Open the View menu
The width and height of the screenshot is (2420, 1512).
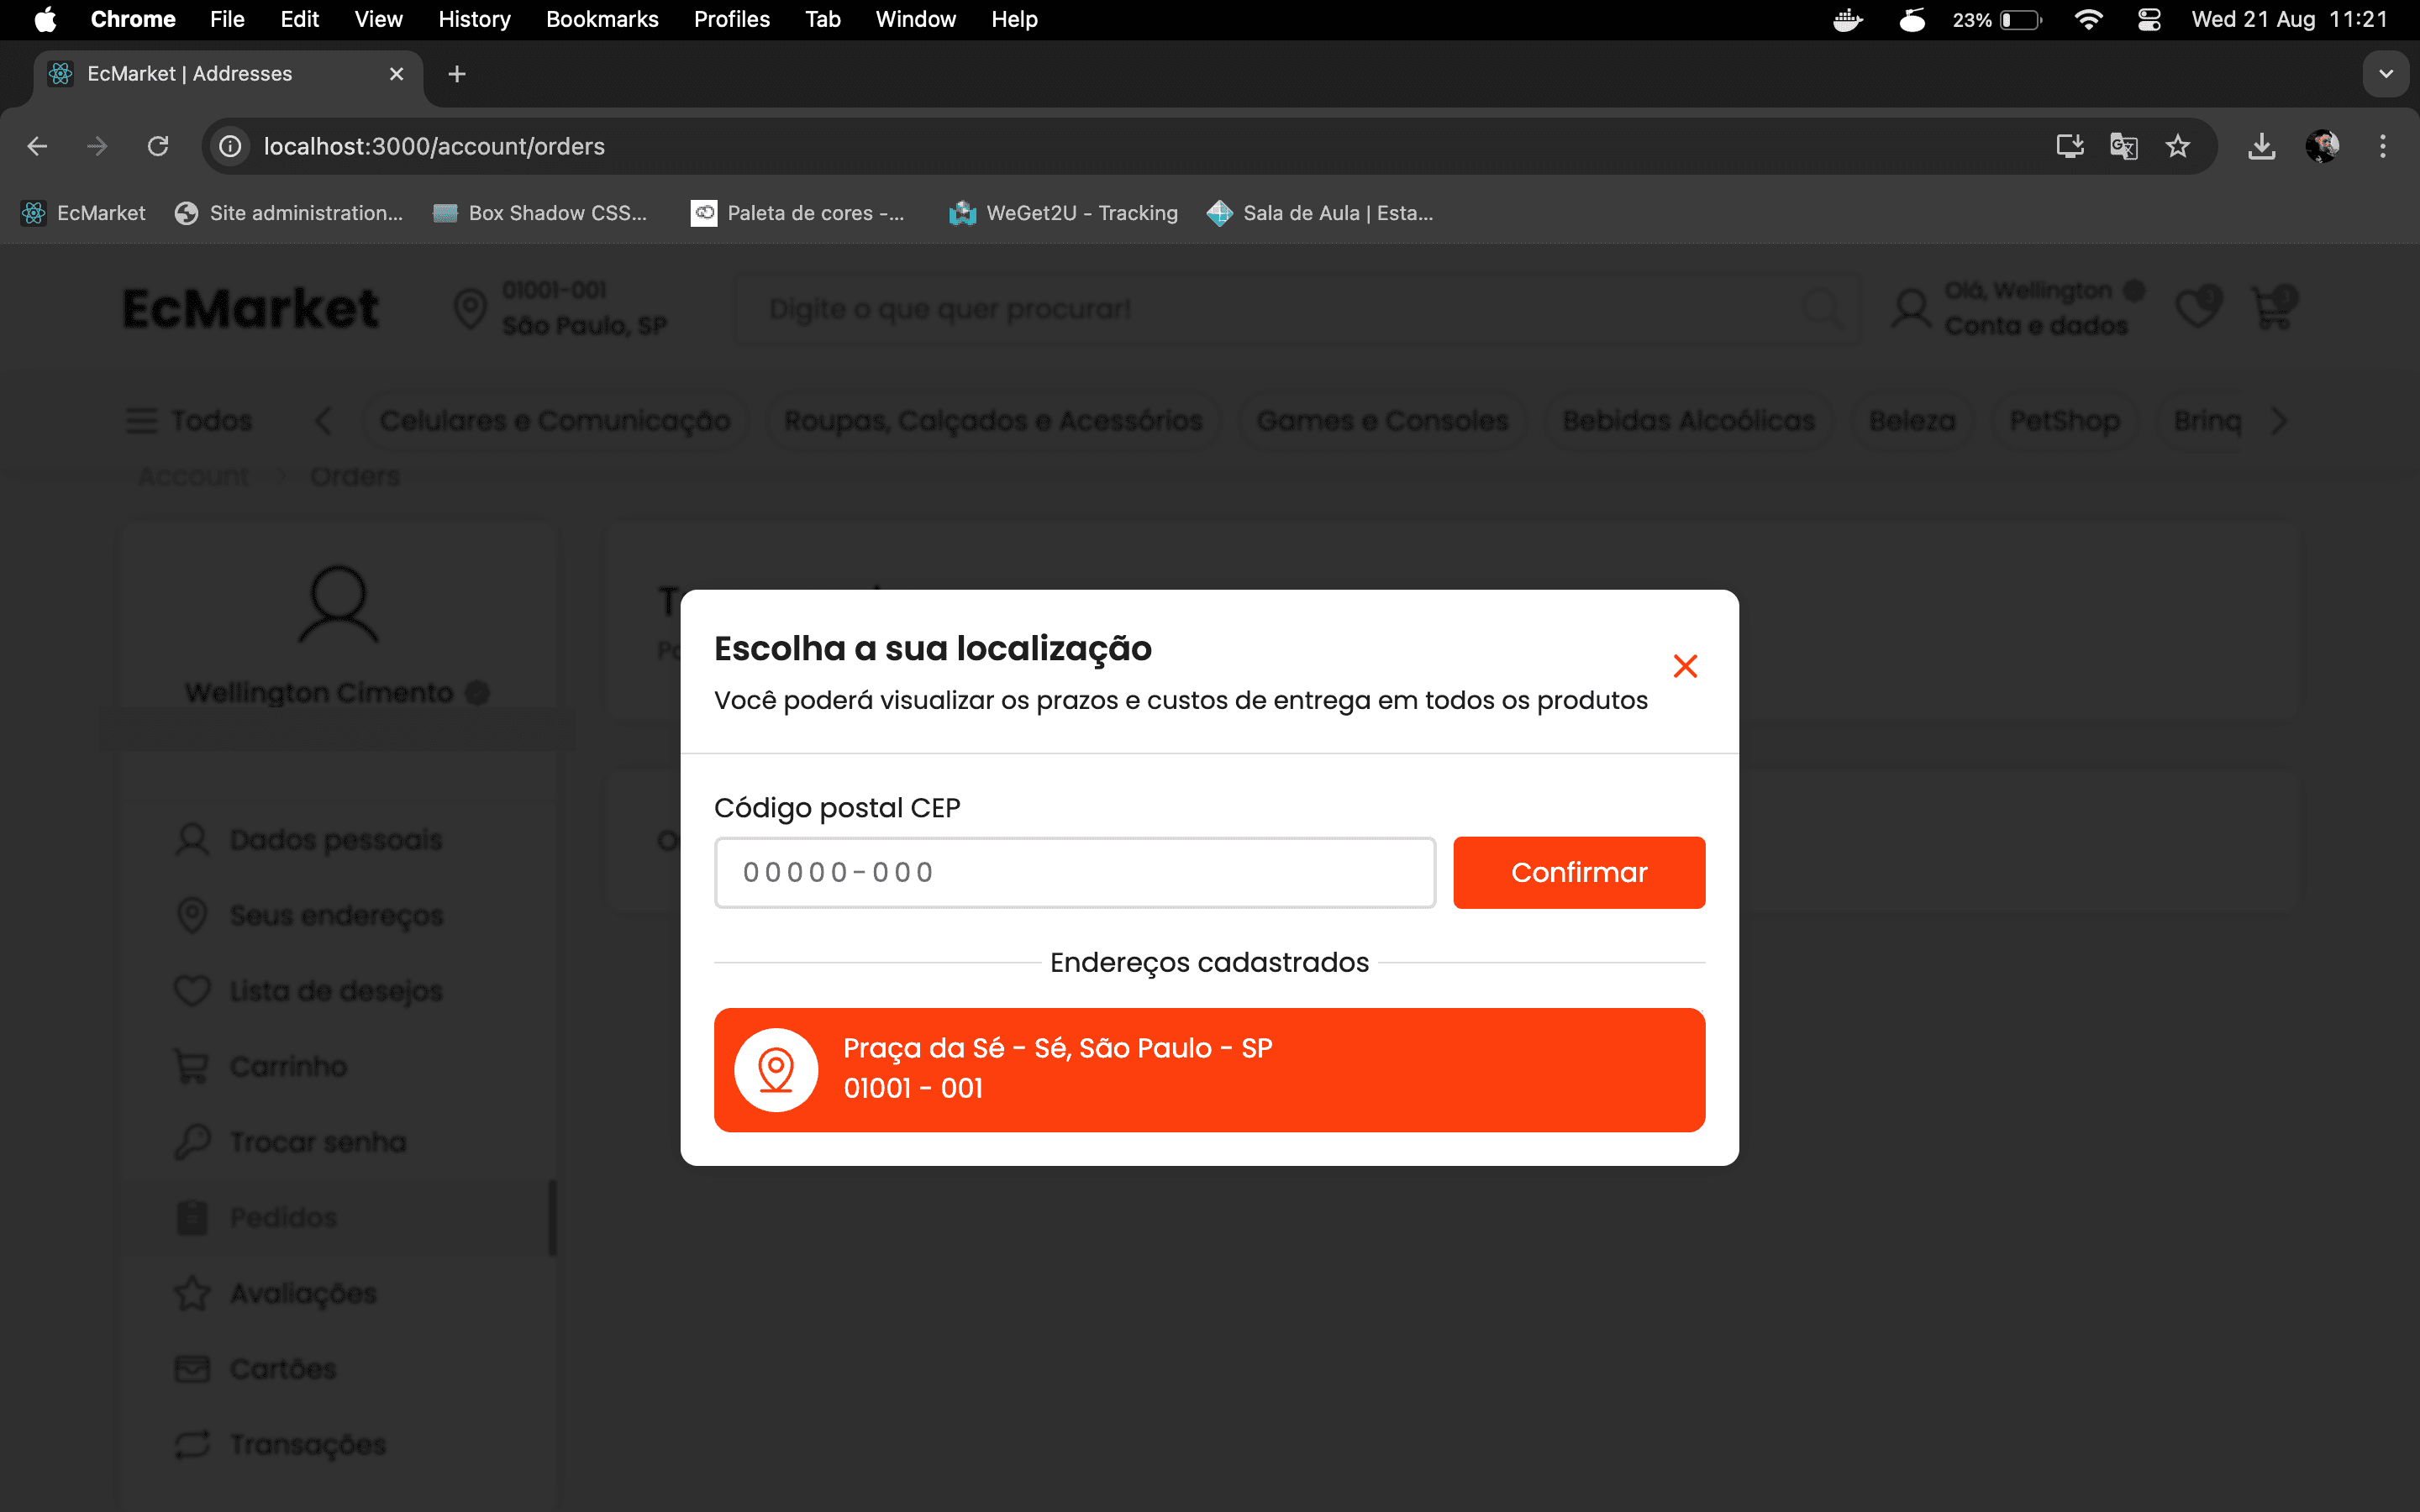tap(378, 20)
